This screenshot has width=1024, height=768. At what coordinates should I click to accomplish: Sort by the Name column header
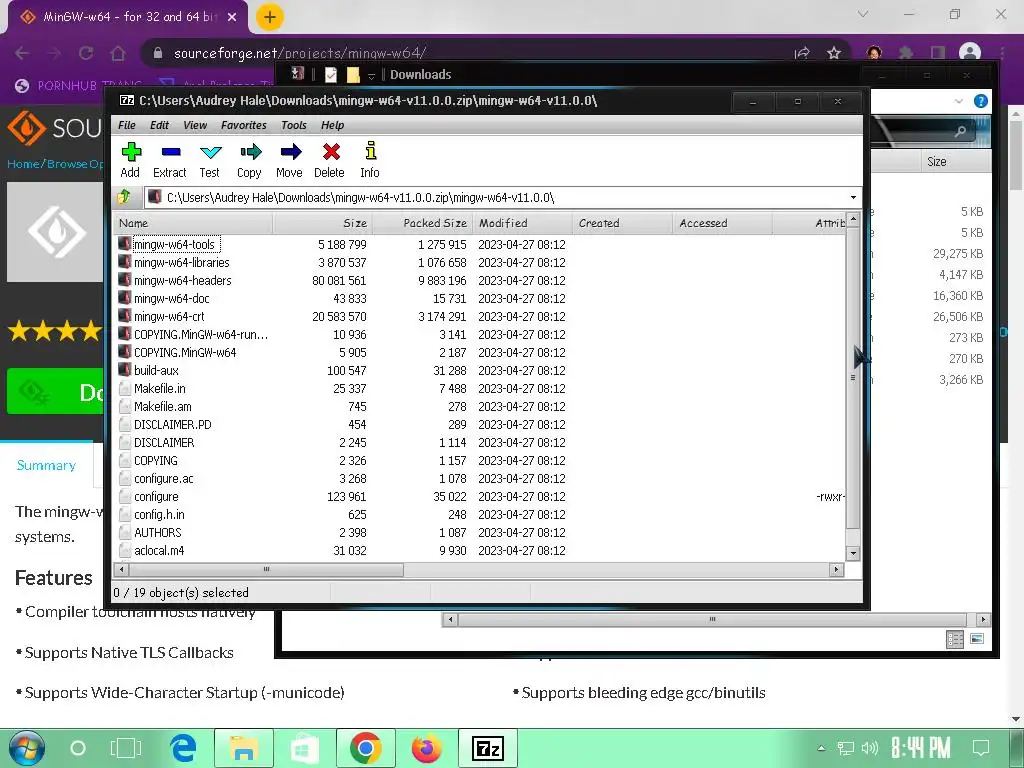pyautogui.click(x=193, y=223)
